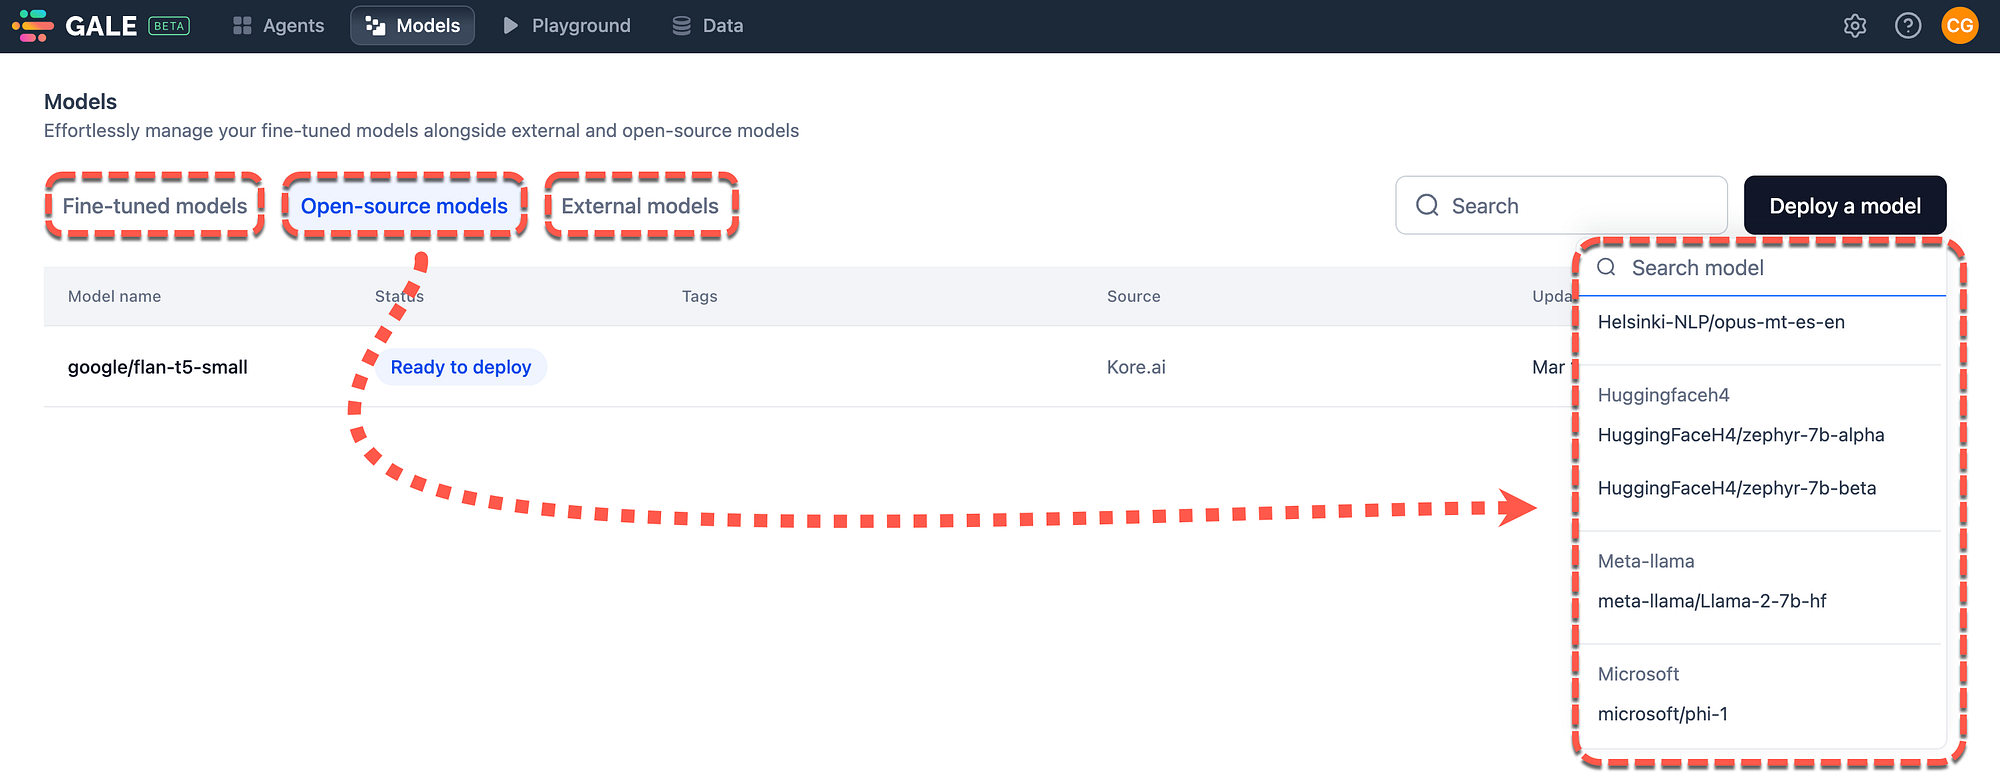
Task: Choose Helsinki-NLP/opus-mt-es-en from the list
Action: tap(1721, 322)
